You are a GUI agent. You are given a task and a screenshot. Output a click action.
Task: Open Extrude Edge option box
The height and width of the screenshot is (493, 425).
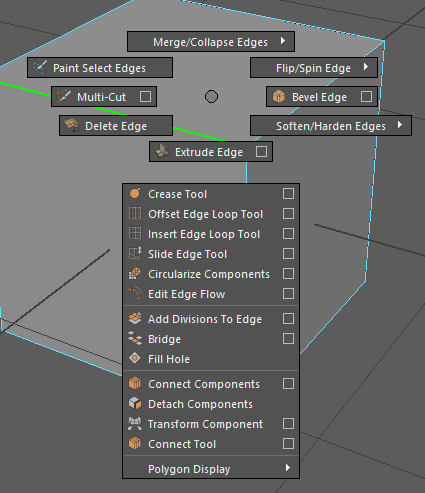pos(261,152)
